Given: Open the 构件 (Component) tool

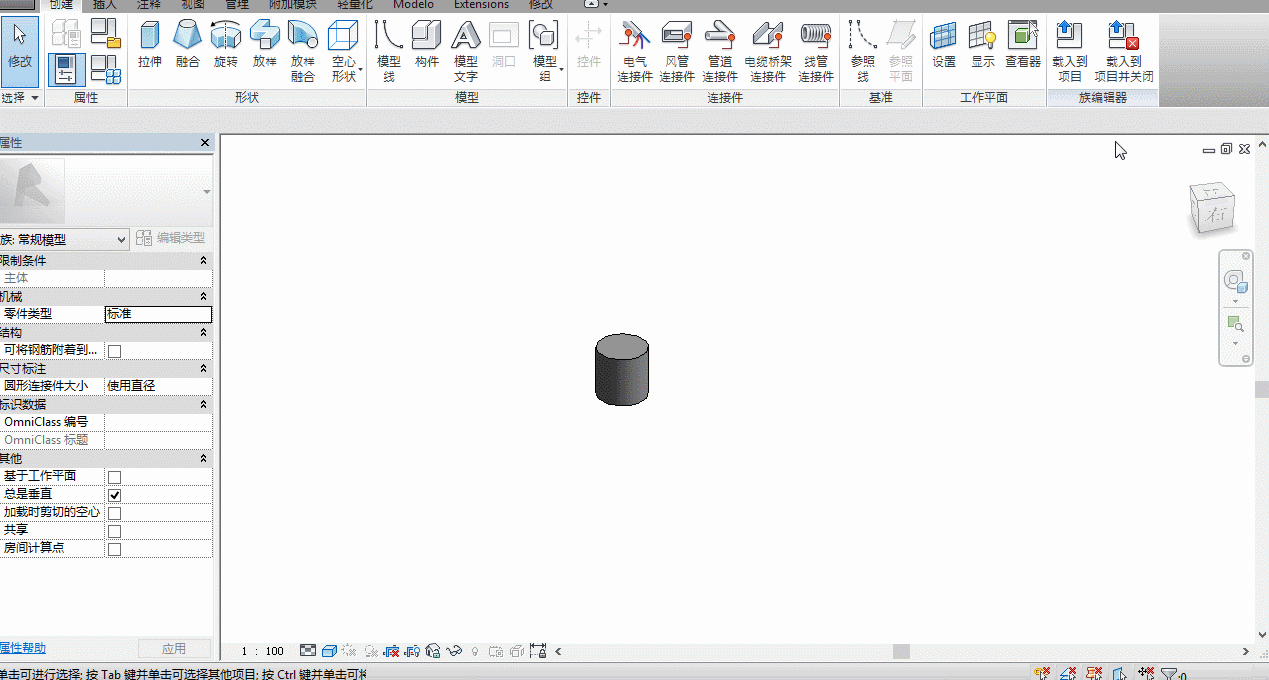Looking at the screenshot, I should click(x=427, y=46).
